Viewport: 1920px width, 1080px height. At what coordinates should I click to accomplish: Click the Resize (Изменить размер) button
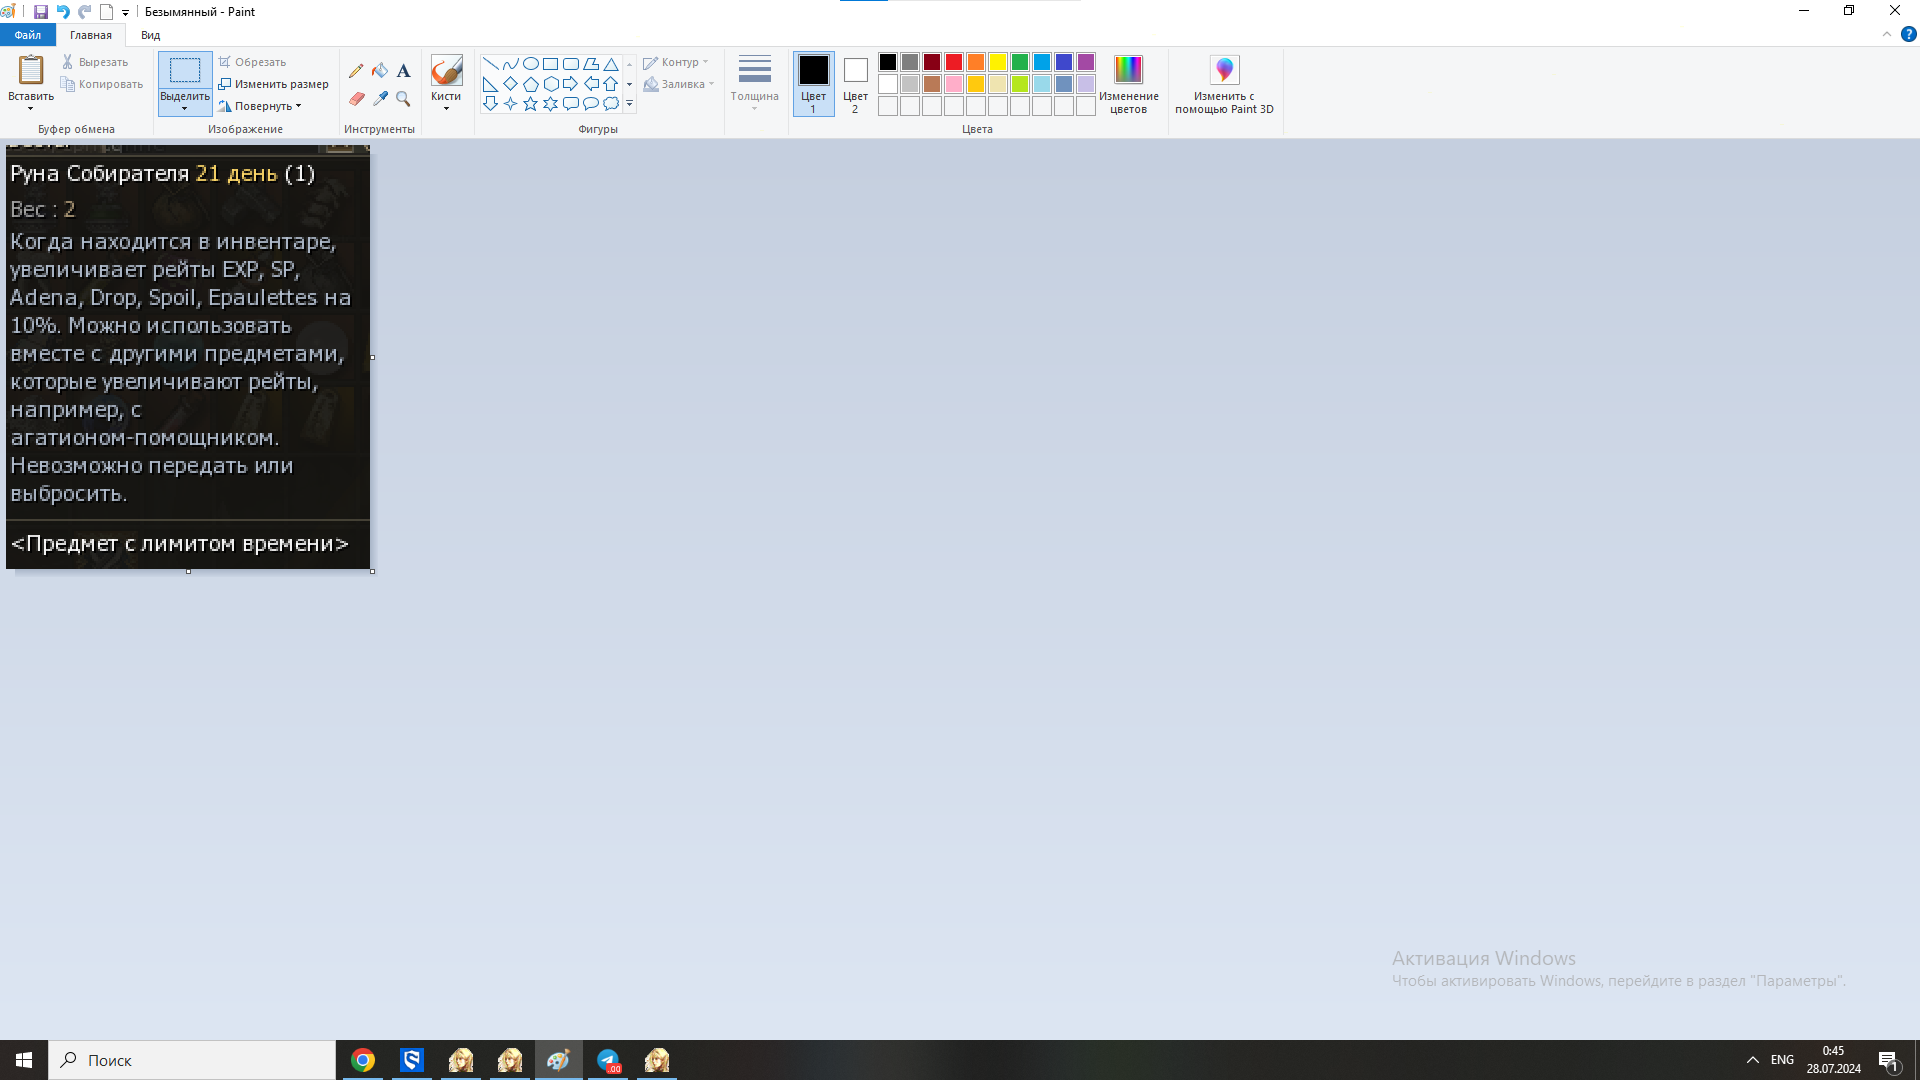click(x=273, y=84)
